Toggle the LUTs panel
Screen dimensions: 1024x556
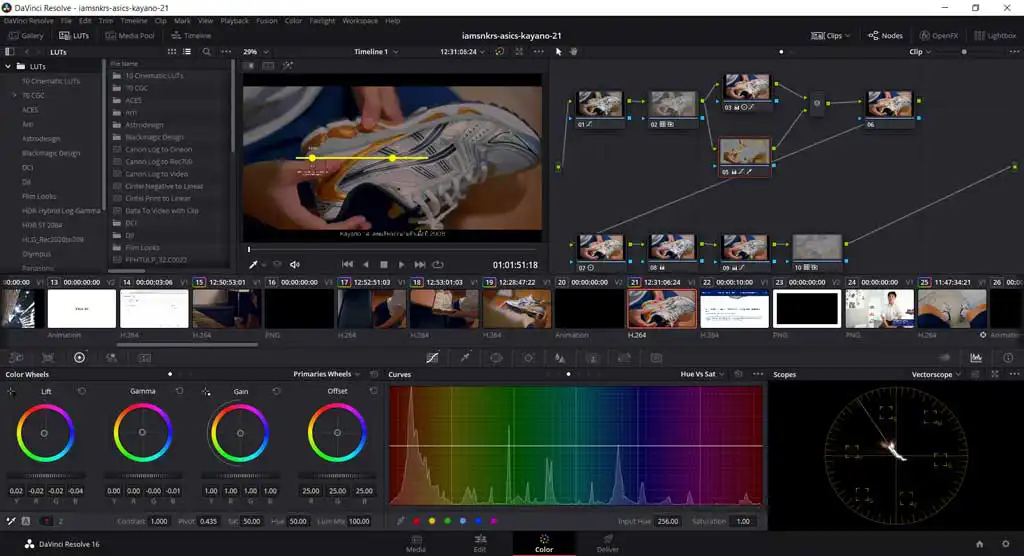tap(74, 35)
